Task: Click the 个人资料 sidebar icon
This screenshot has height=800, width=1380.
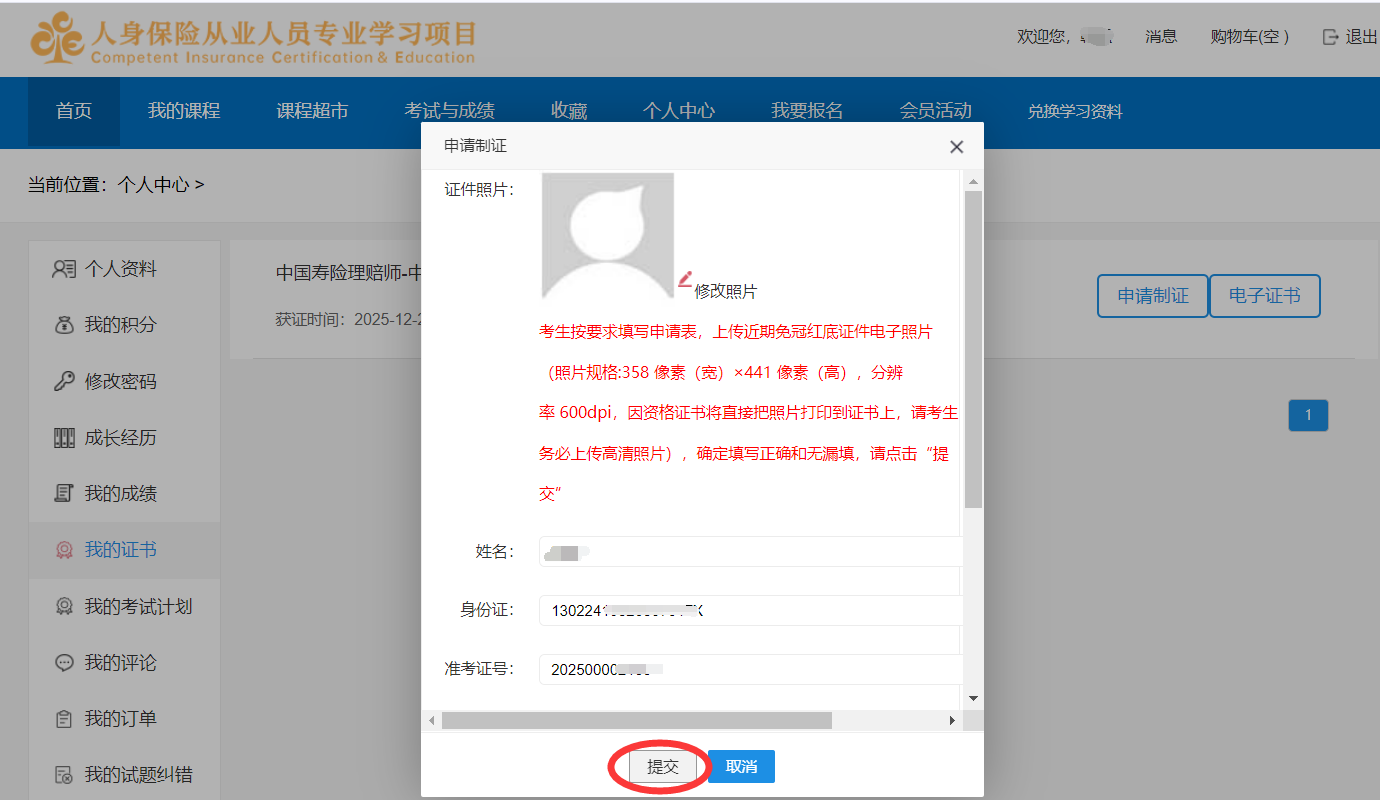Action: click(x=64, y=269)
